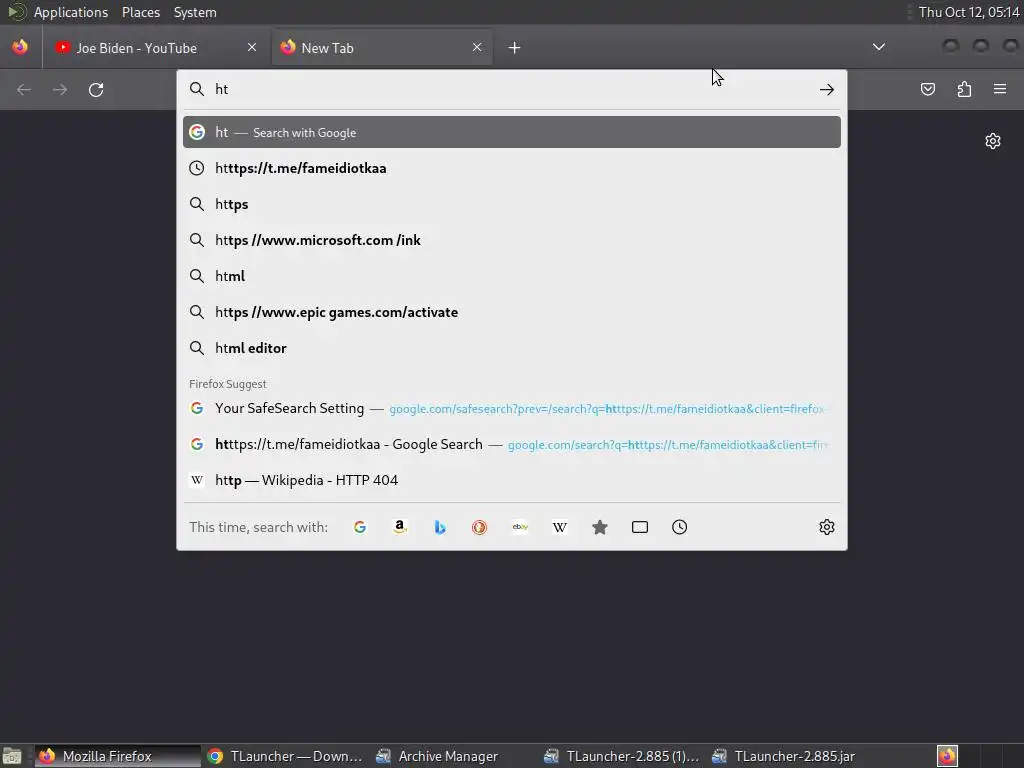Search this time with Google icon
Image resolution: width=1024 pixels, height=768 pixels.
coord(360,527)
